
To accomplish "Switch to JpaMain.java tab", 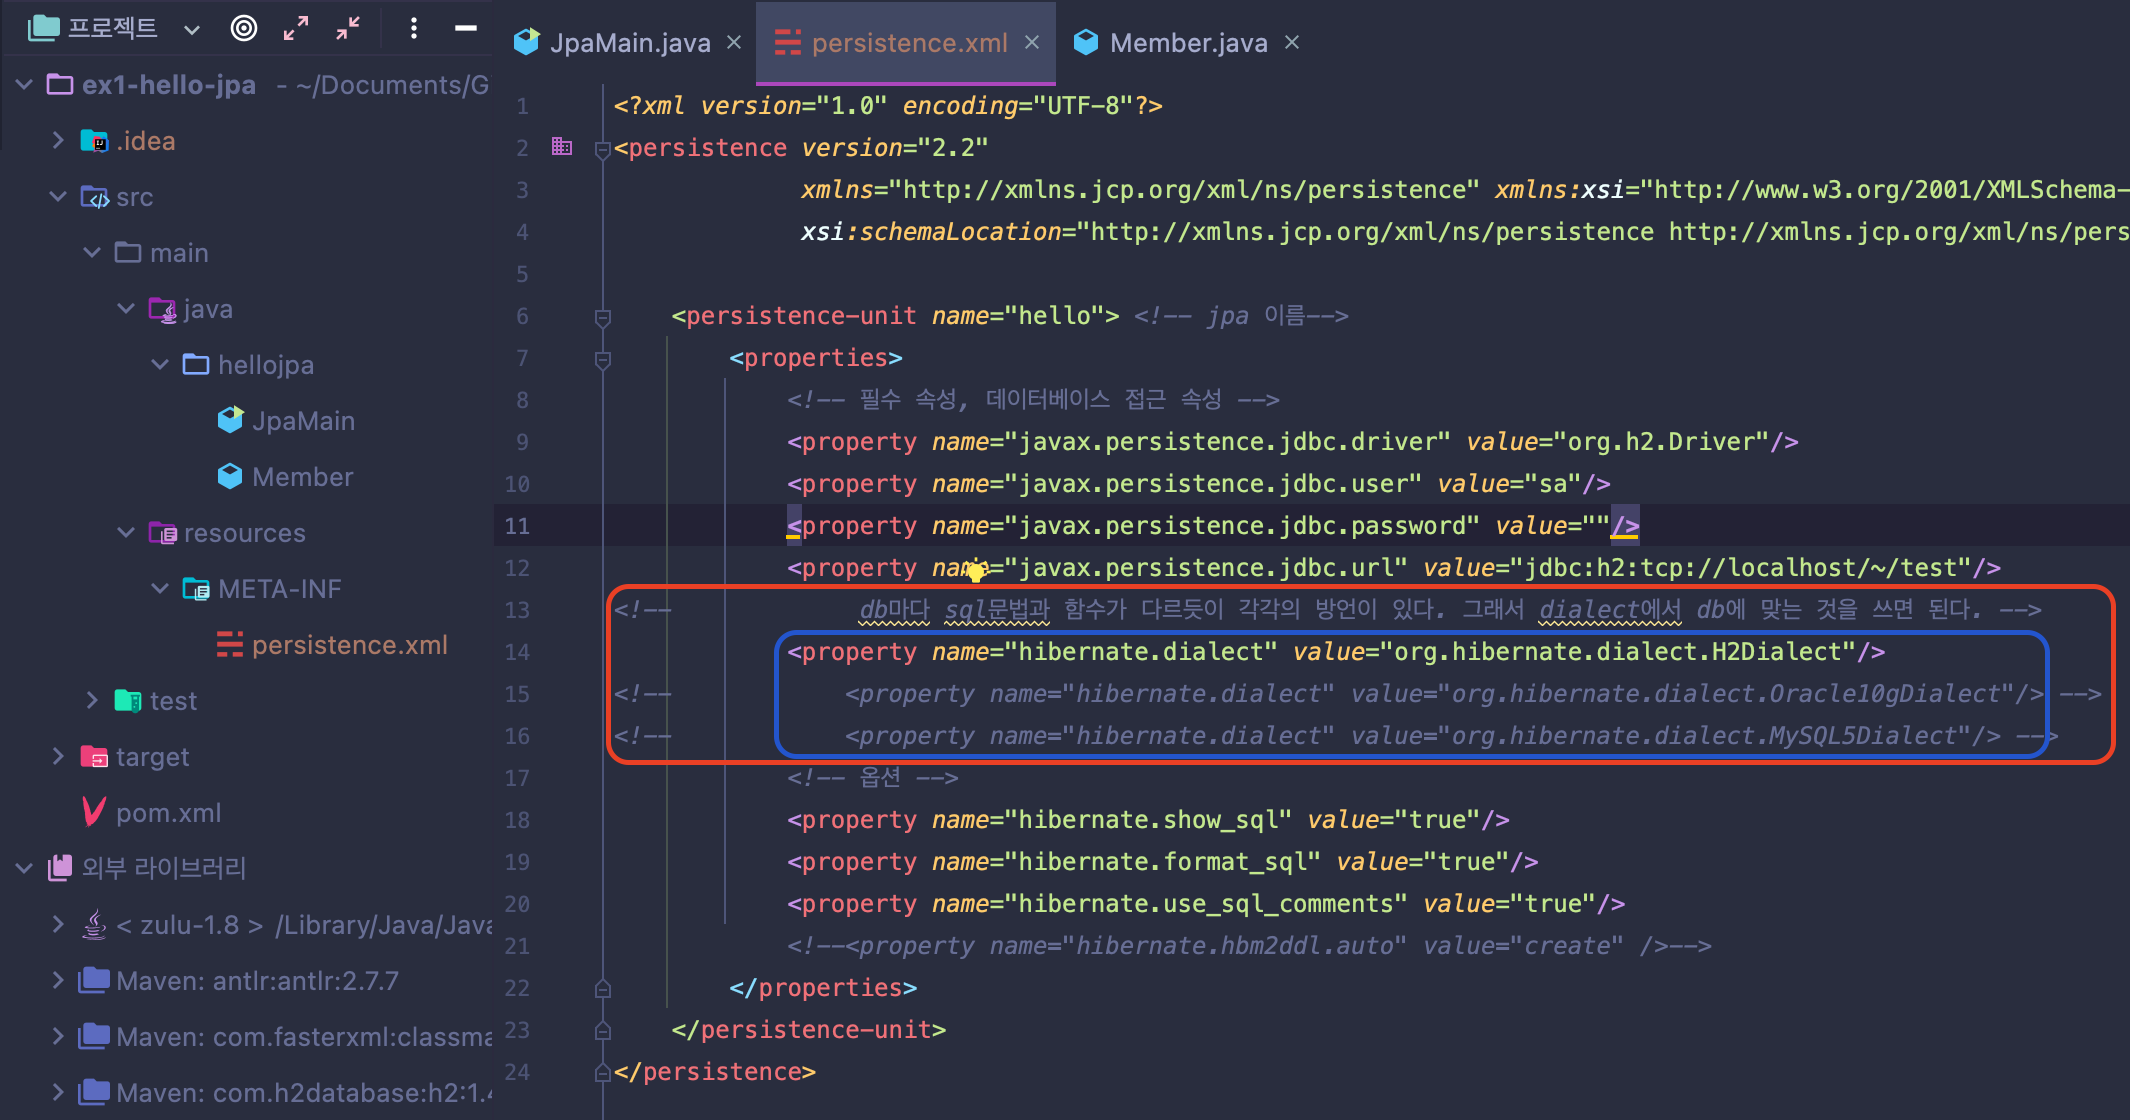I will (x=629, y=43).
